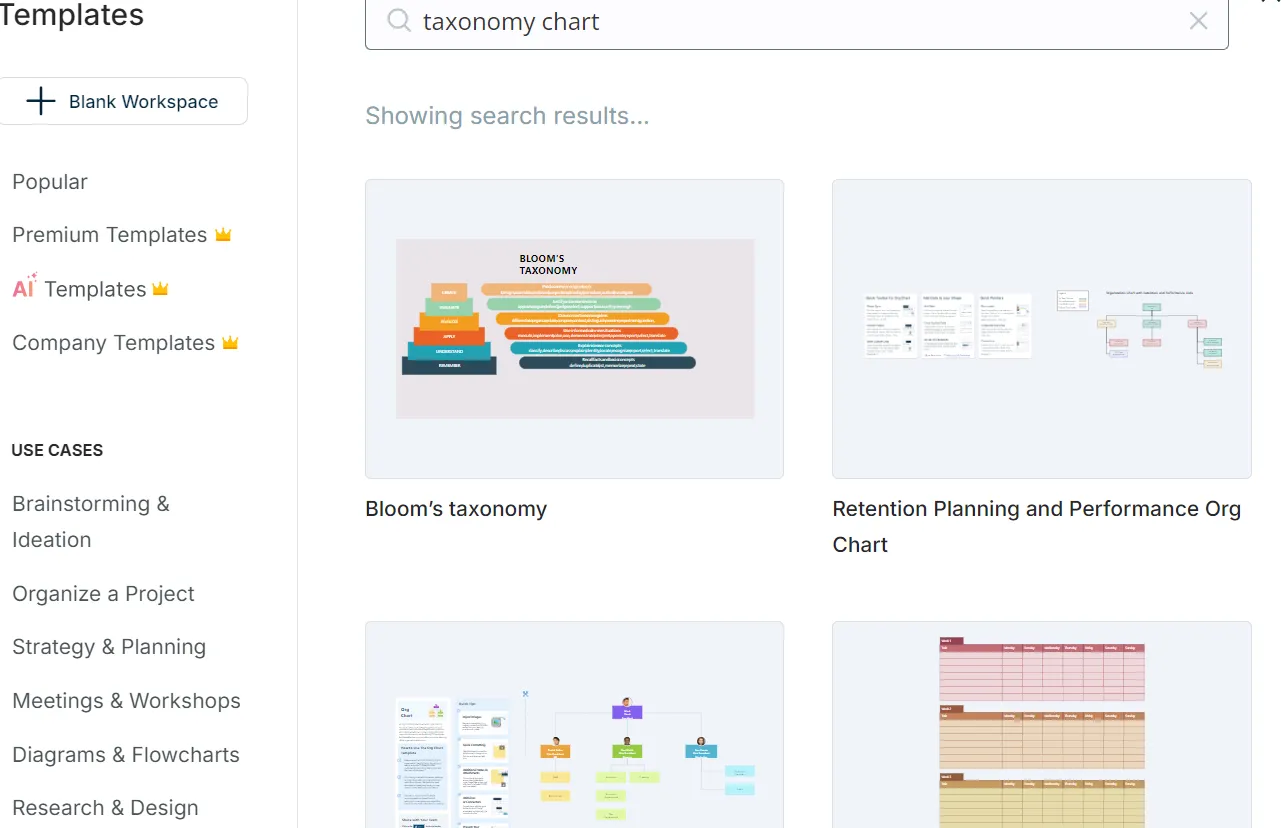Clear the taxonomy chart search text

[x=1198, y=21]
